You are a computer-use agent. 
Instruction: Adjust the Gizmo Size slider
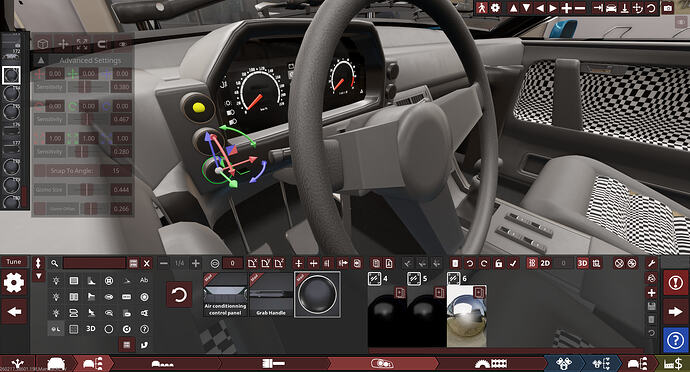[88, 190]
